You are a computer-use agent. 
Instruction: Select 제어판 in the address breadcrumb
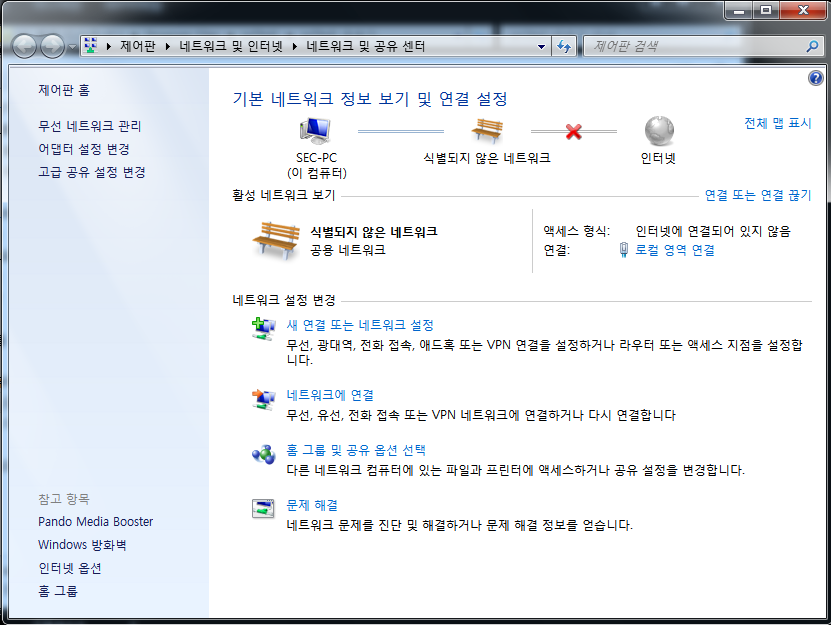138,47
